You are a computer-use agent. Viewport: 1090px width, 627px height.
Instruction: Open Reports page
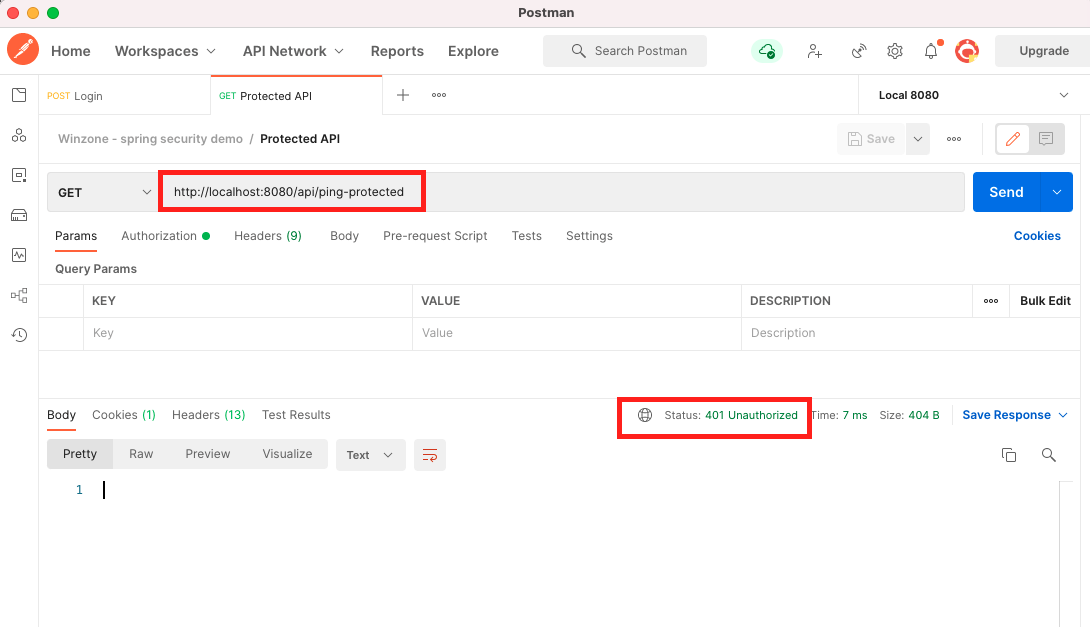(397, 51)
